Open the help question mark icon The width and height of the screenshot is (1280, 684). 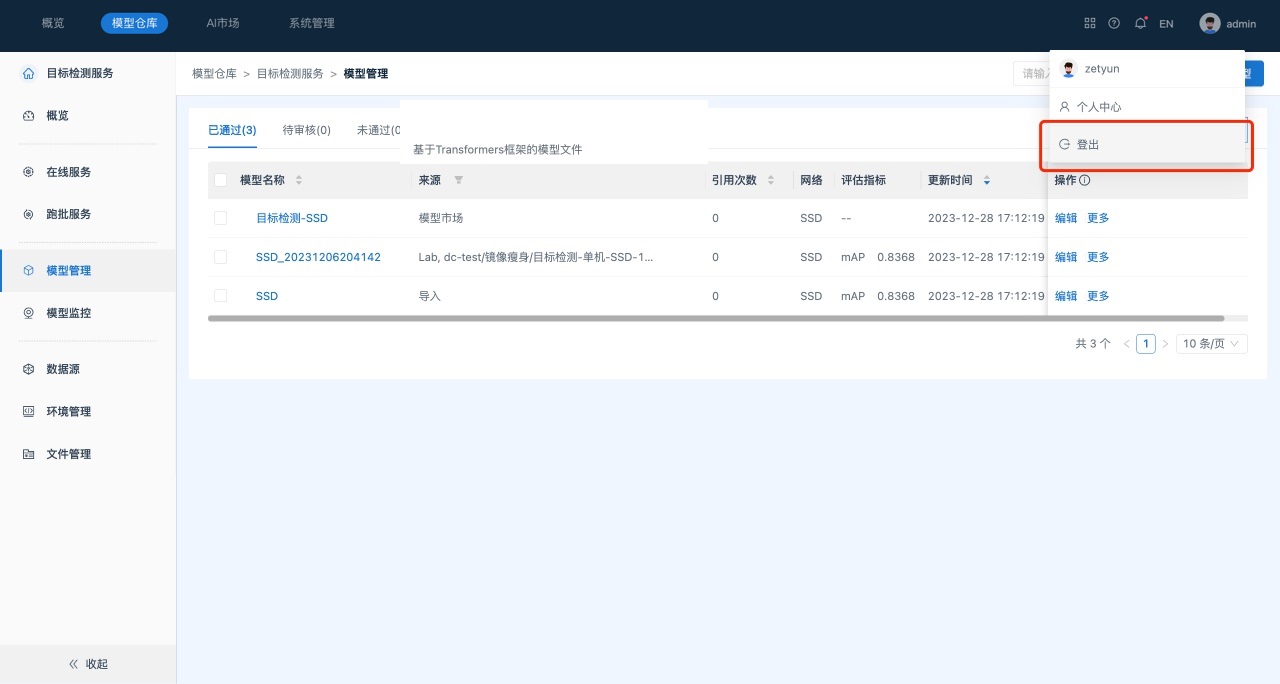click(x=1114, y=23)
